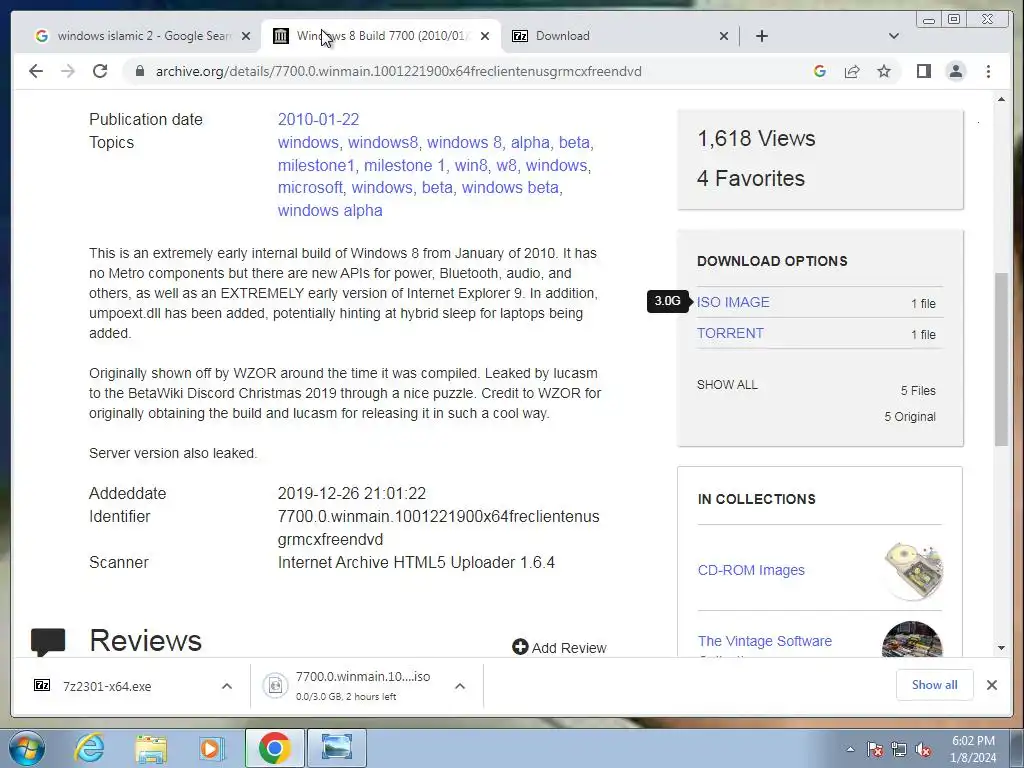The height and width of the screenshot is (768, 1024).
Task: Click the 1,618 Views text
Action: (756, 138)
